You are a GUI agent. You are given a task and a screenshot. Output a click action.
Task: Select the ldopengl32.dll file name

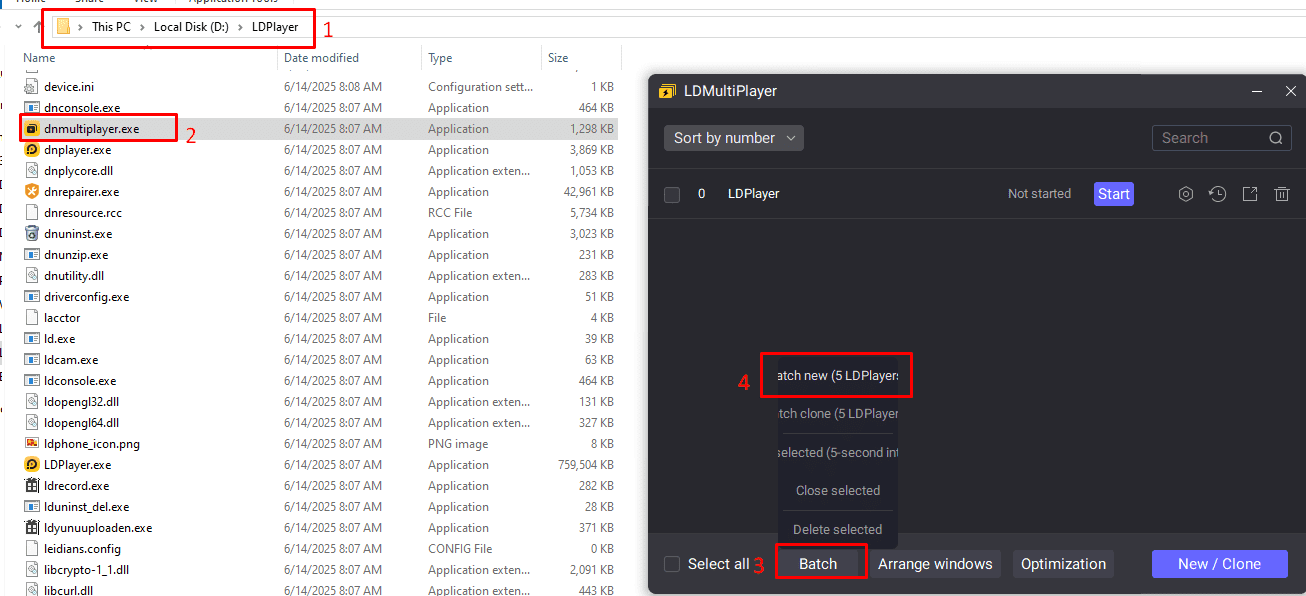pos(82,402)
